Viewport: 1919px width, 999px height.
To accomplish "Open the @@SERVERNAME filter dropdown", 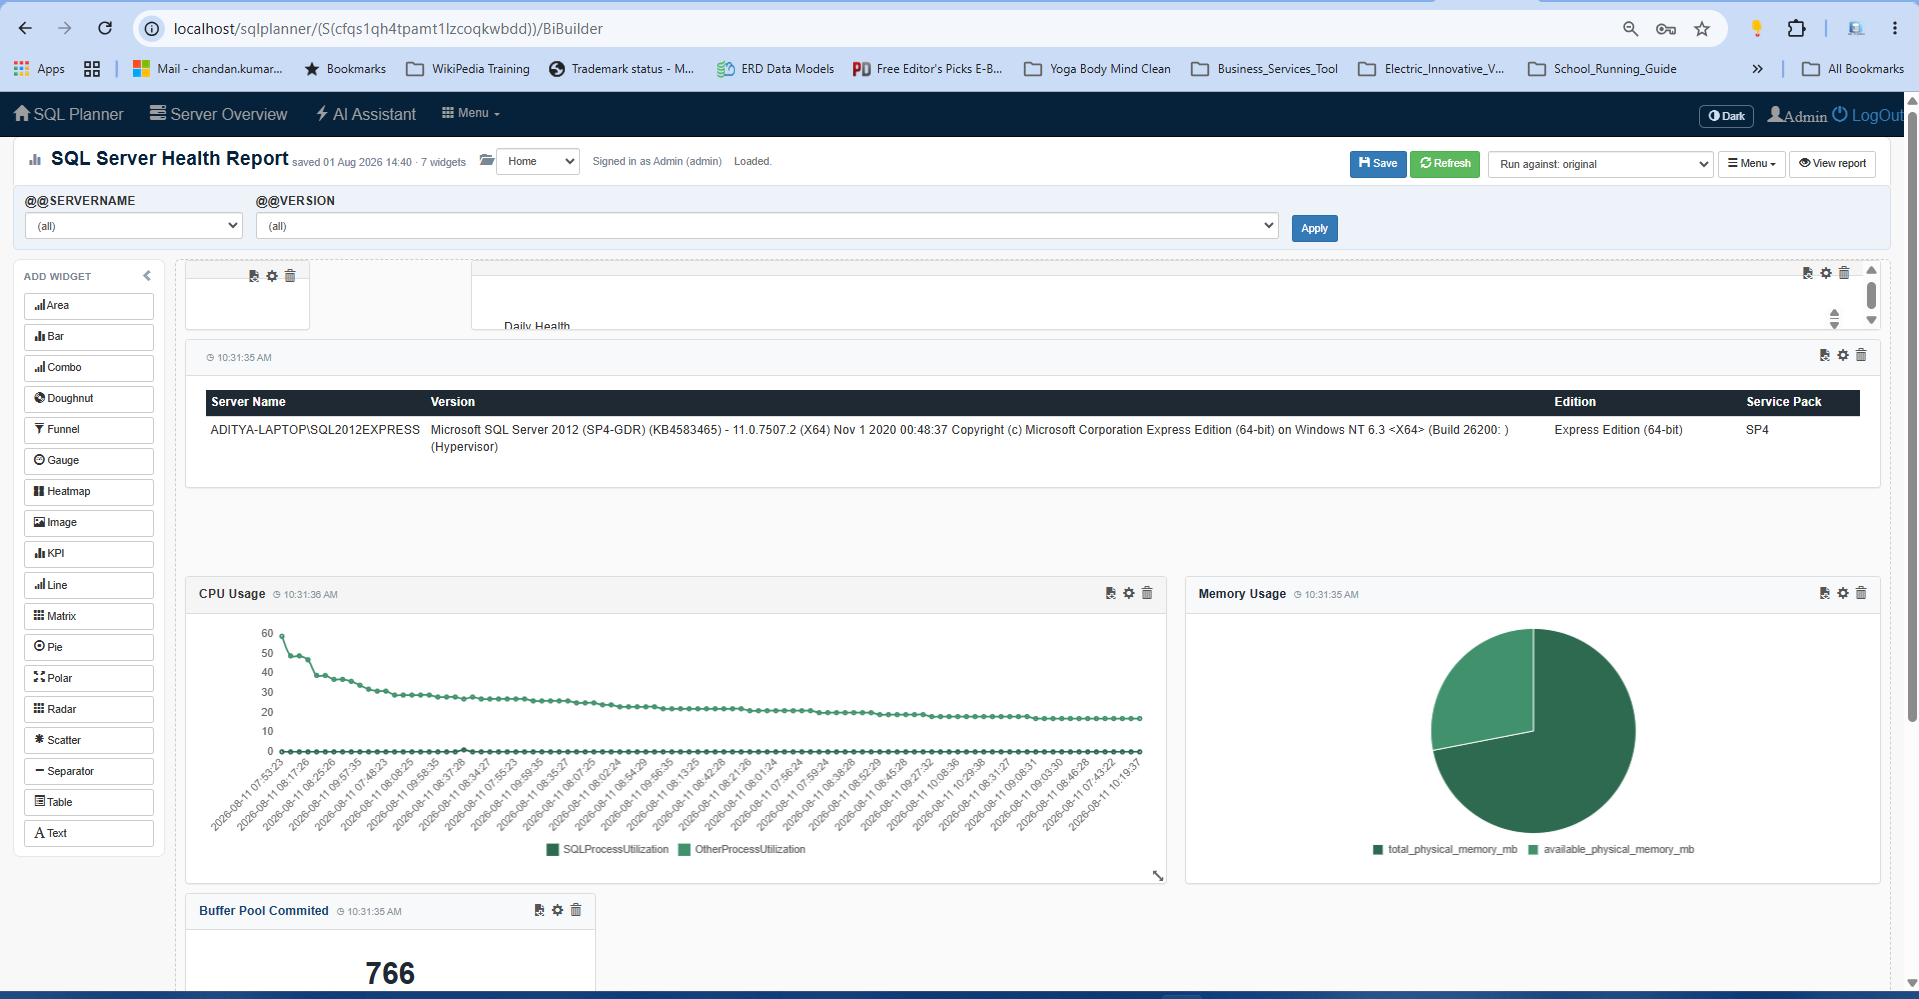I will tap(133, 226).
